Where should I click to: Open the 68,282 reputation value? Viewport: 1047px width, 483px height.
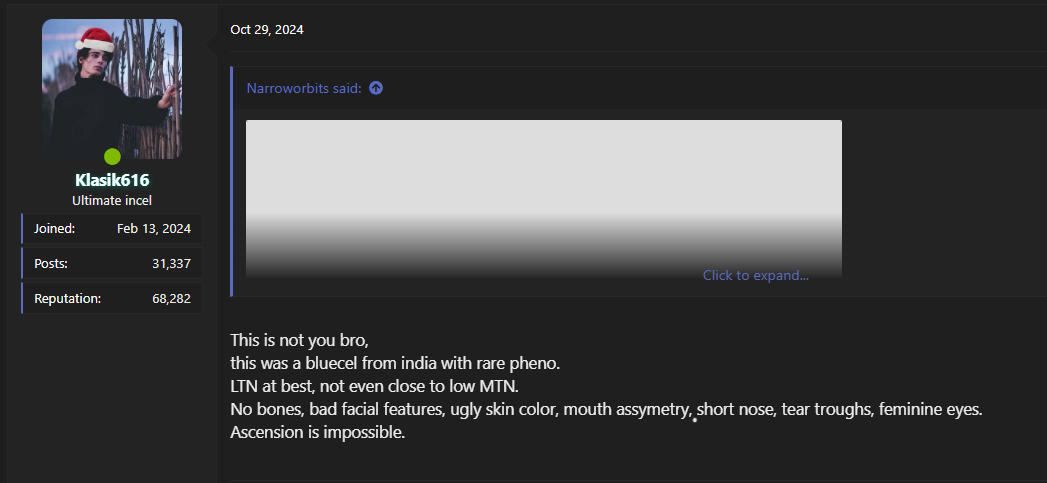[171, 298]
